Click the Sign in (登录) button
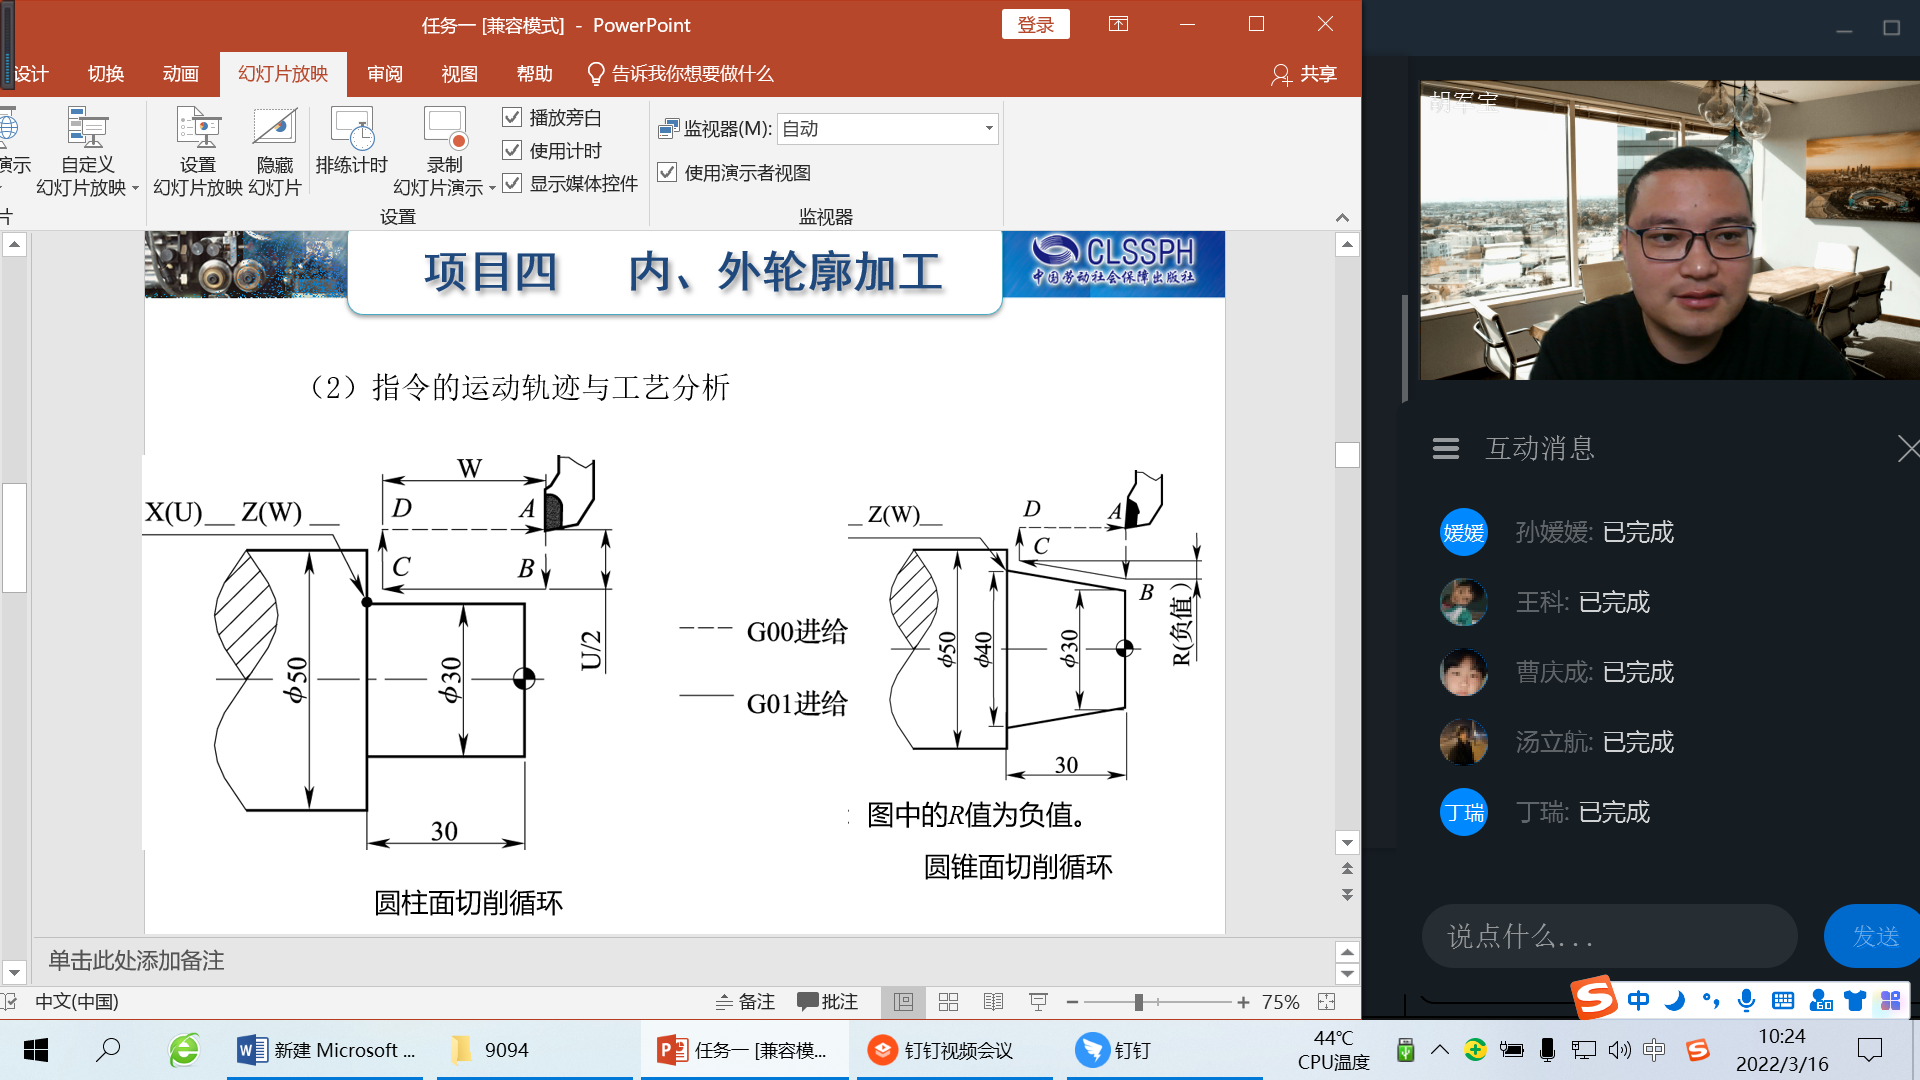The height and width of the screenshot is (1080, 1920). pos(1035,25)
